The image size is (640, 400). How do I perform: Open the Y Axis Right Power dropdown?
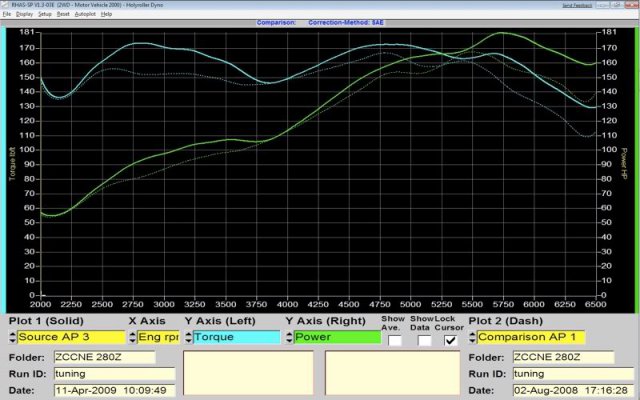pos(337,337)
